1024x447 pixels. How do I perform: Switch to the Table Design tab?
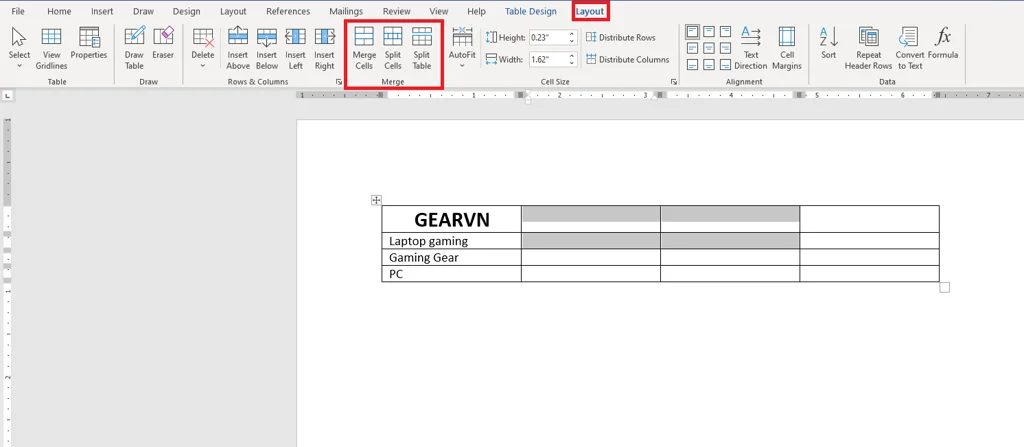pyautogui.click(x=531, y=11)
